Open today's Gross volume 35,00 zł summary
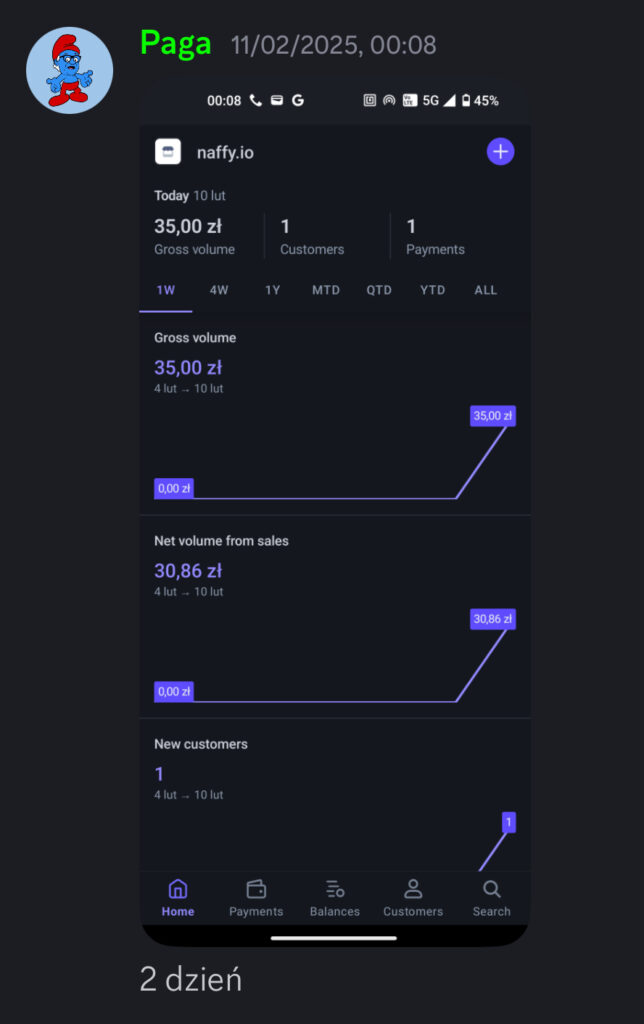This screenshot has height=1024, width=644. pyautogui.click(x=195, y=236)
